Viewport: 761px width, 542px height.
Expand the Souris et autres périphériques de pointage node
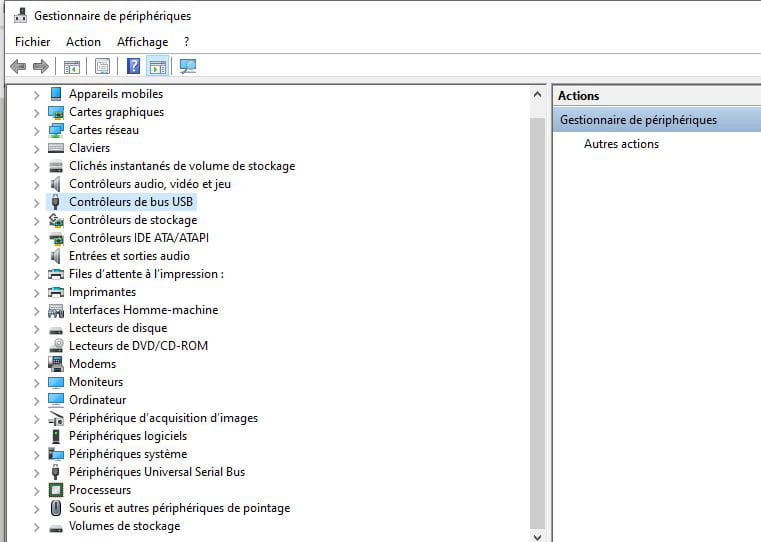(37, 508)
